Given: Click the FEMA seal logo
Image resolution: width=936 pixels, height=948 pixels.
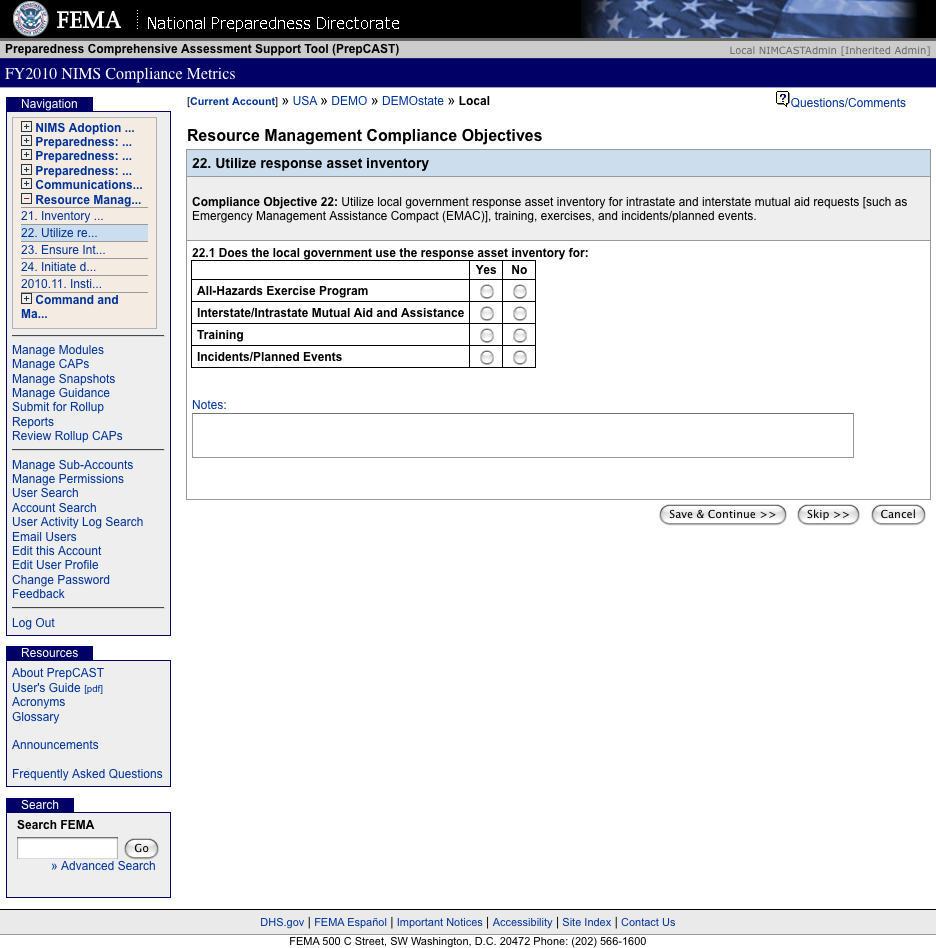Looking at the screenshot, I should [x=30, y=19].
